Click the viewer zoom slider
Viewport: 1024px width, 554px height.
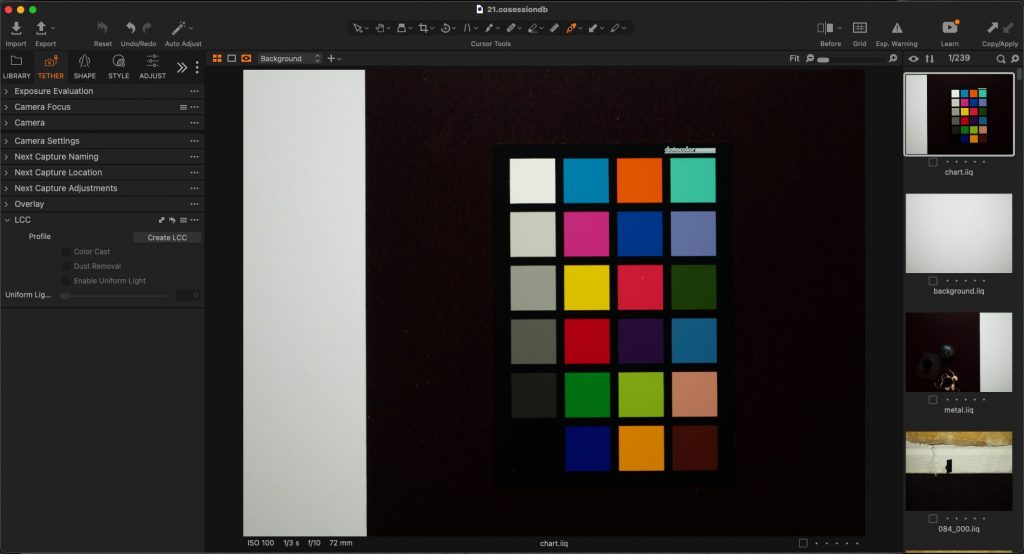pos(852,59)
